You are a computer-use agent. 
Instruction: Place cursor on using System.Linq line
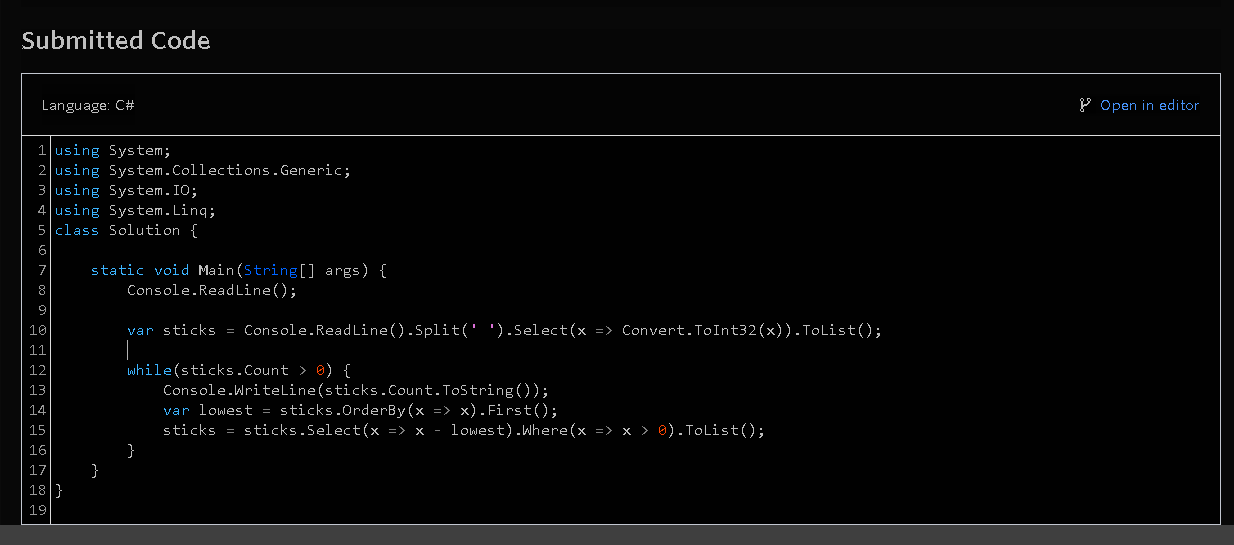(135, 210)
